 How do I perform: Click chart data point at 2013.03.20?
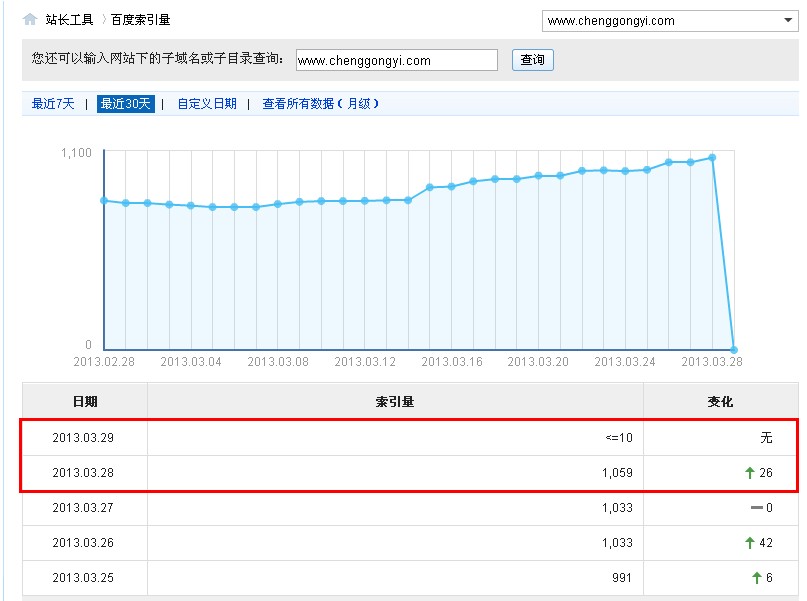click(538, 175)
